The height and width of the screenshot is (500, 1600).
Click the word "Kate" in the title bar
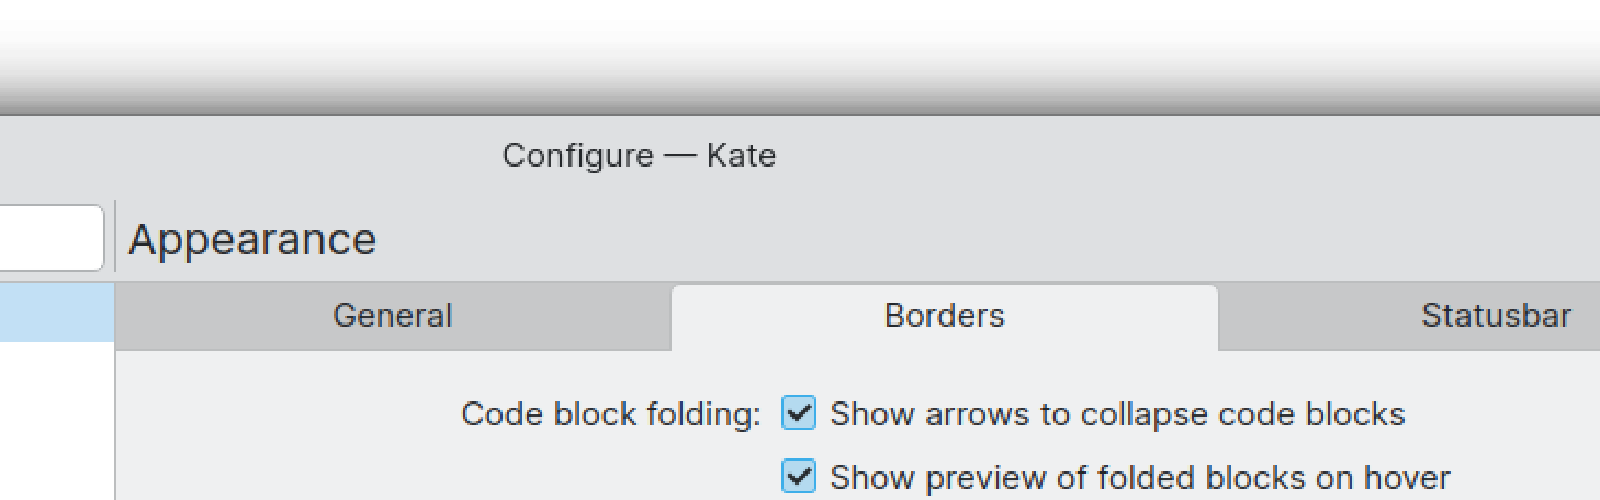pos(741,156)
